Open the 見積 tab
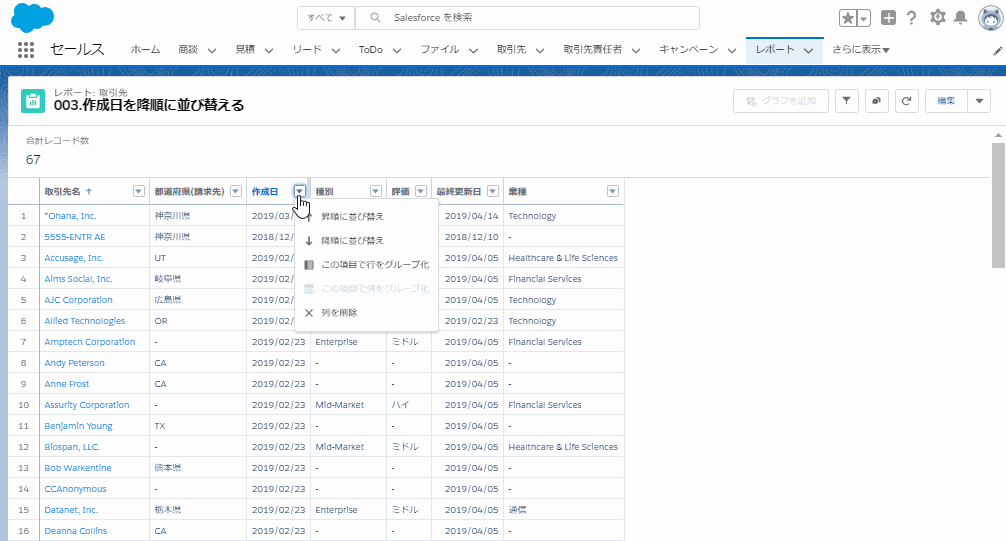Screen dimensions: 1006x541 pos(245,49)
